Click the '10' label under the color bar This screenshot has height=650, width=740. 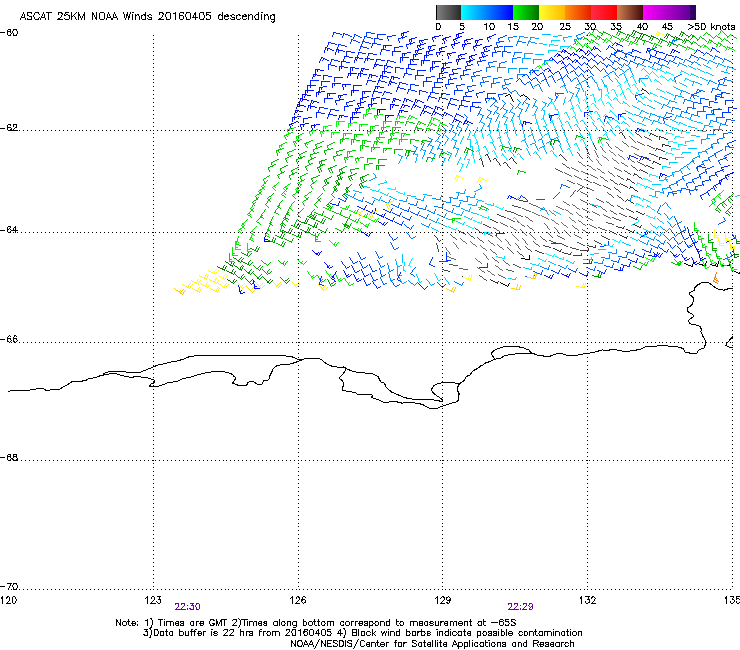pyautogui.click(x=489, y=27)
